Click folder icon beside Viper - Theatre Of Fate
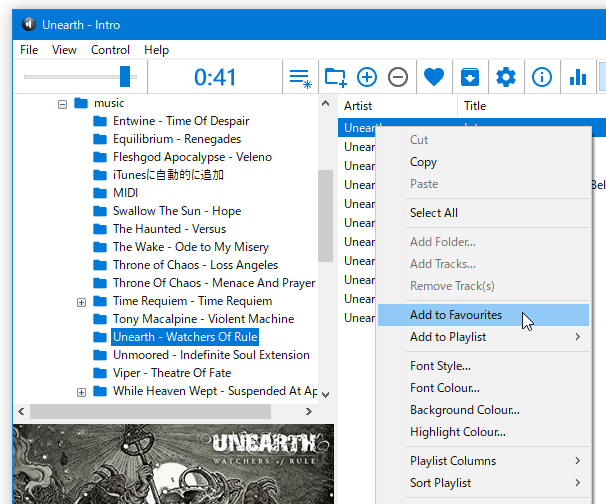This screenshot has width=606, height=504. pos(100,373)
